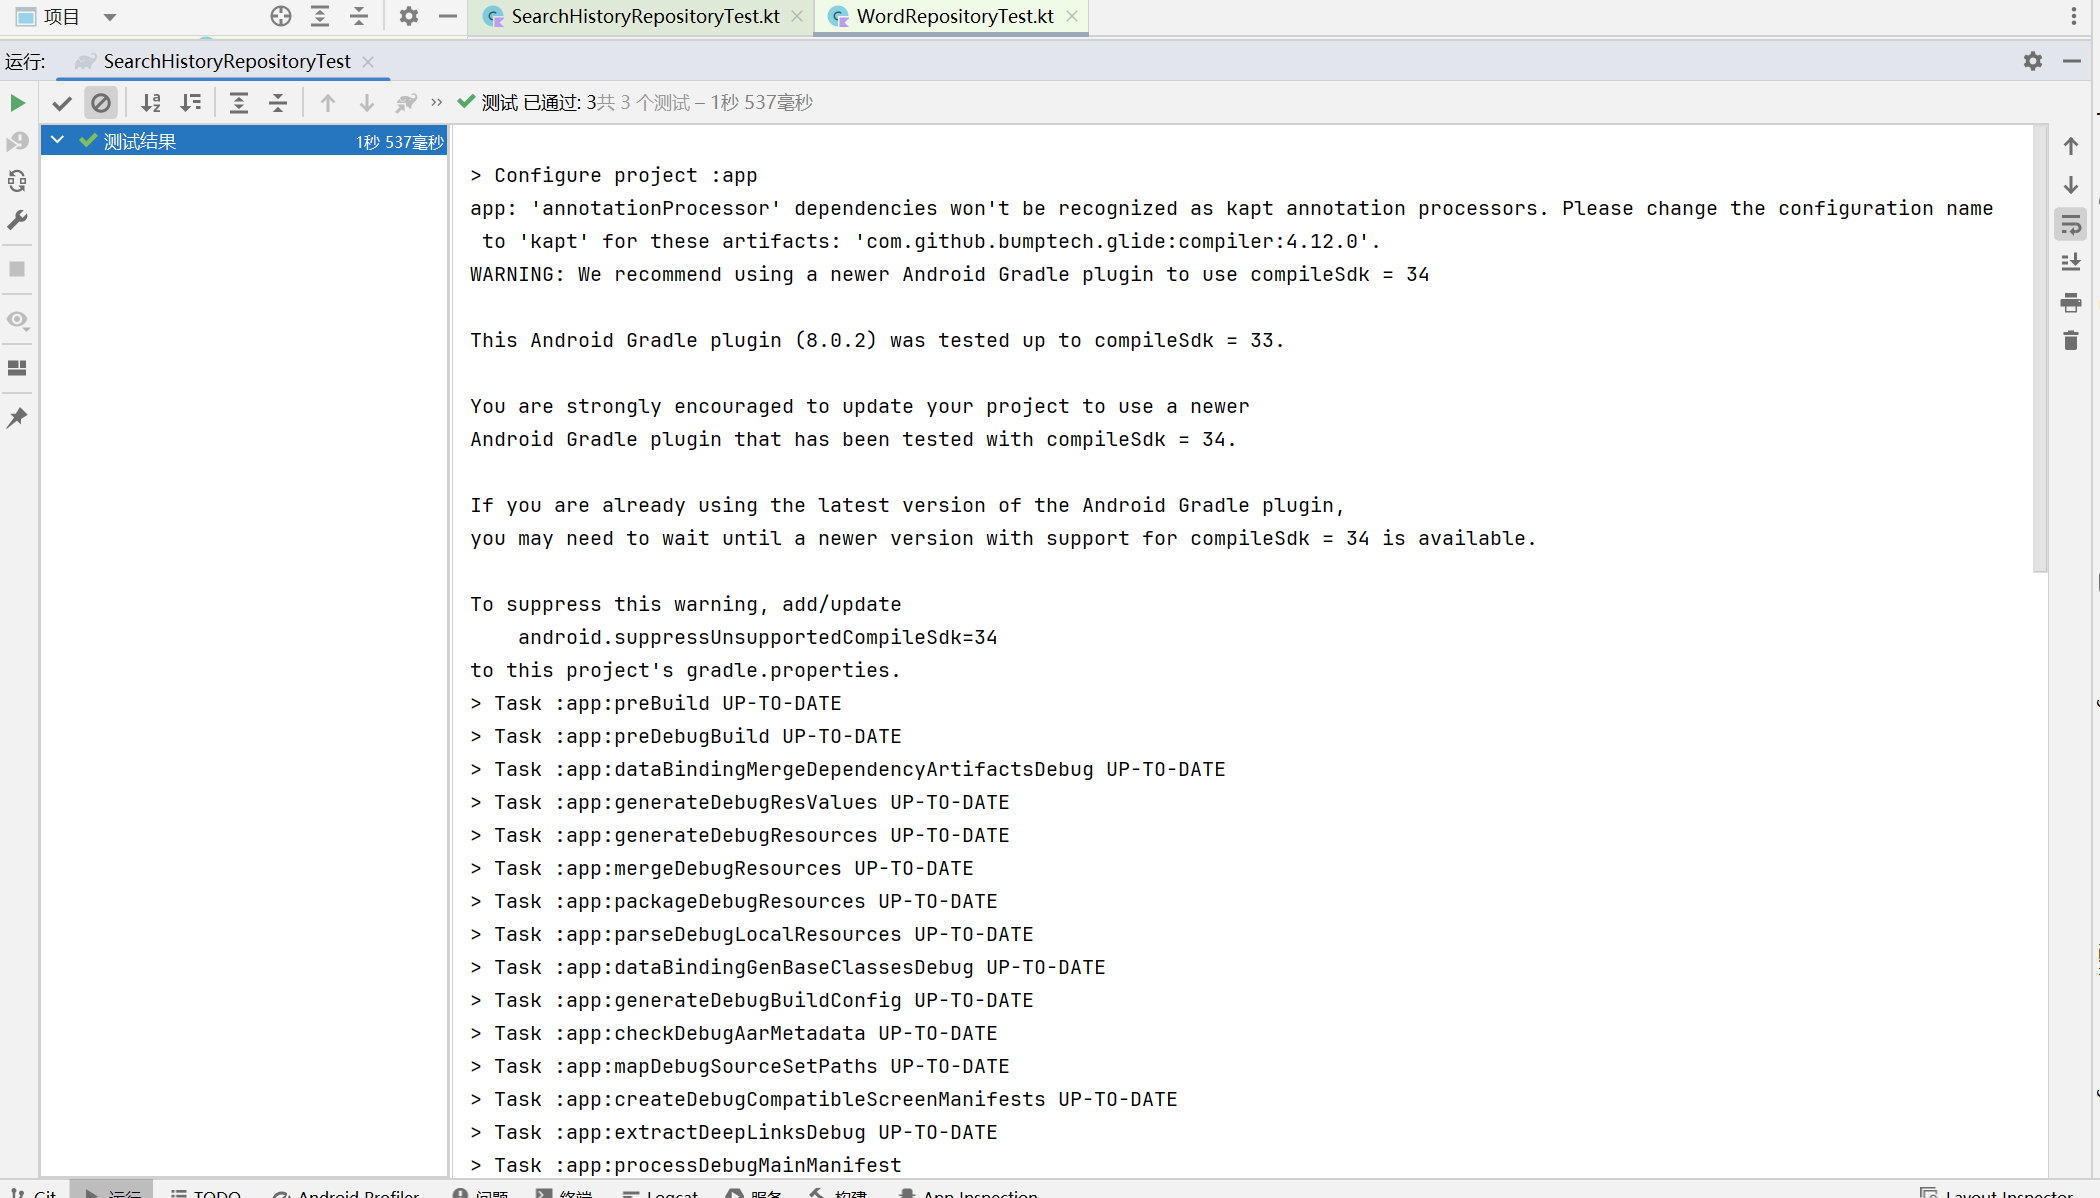Viewport: 2100px width, 1198px height.
Task: Sort tests by duration
Action: (x=190, y=103)
